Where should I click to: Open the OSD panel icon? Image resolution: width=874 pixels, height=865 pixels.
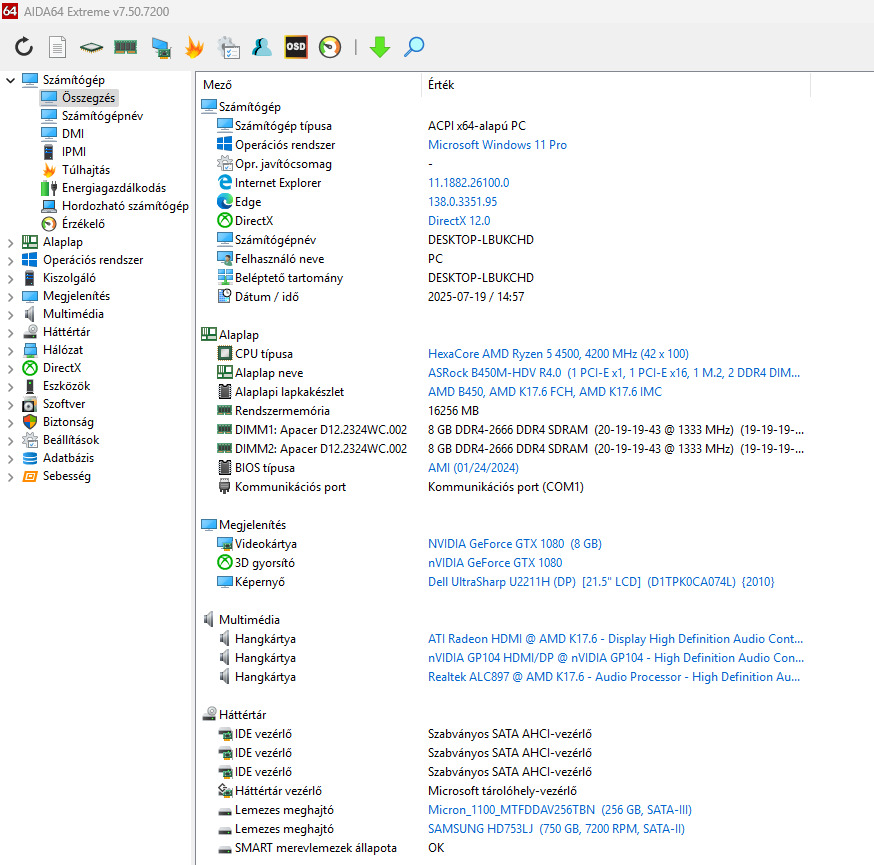click(295, 47)
